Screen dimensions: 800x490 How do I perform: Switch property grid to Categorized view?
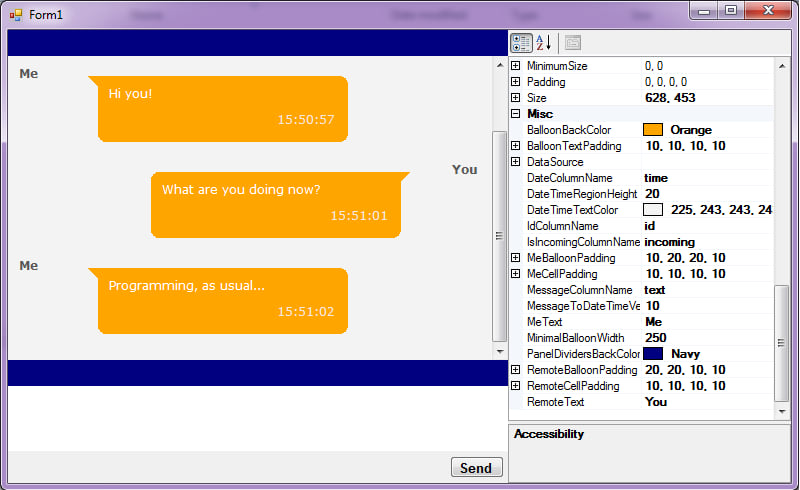tap(521, 43)
